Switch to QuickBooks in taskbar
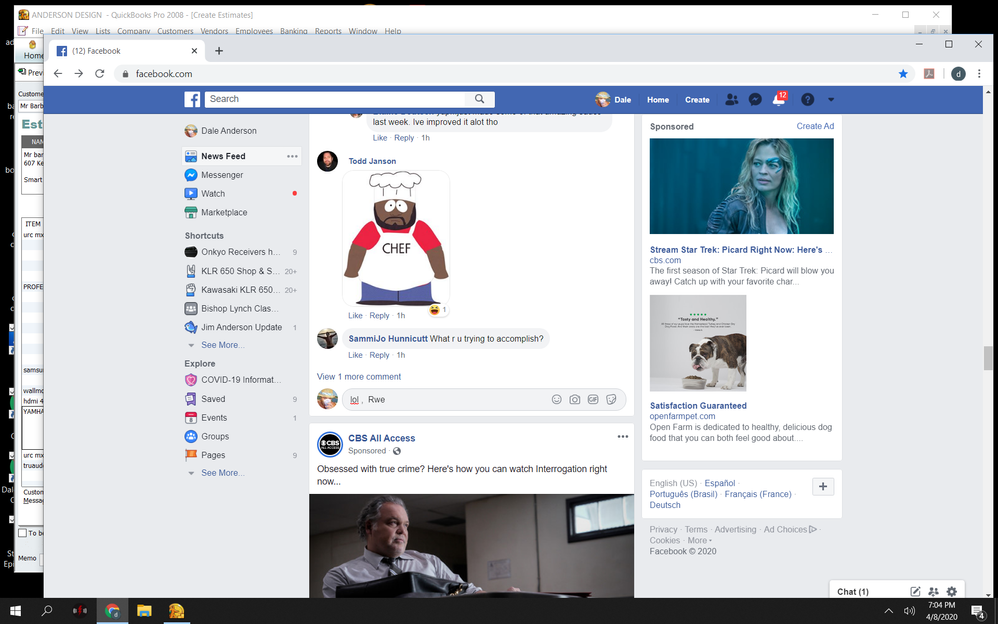This screenshot has width=998, height=624. coord(176,611)
